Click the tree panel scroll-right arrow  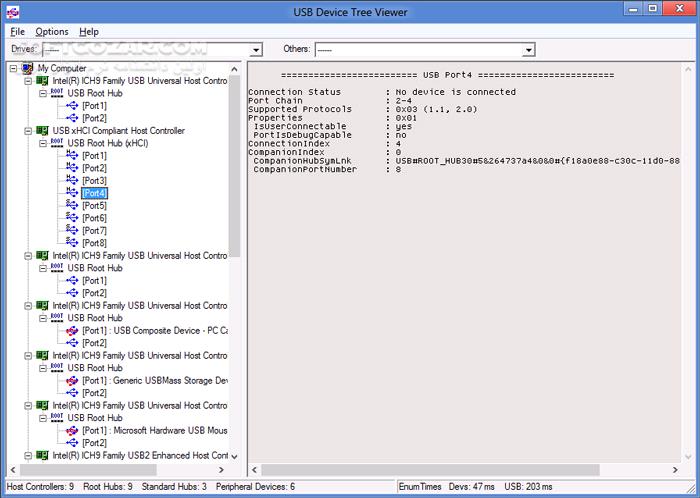coord(221,470)
